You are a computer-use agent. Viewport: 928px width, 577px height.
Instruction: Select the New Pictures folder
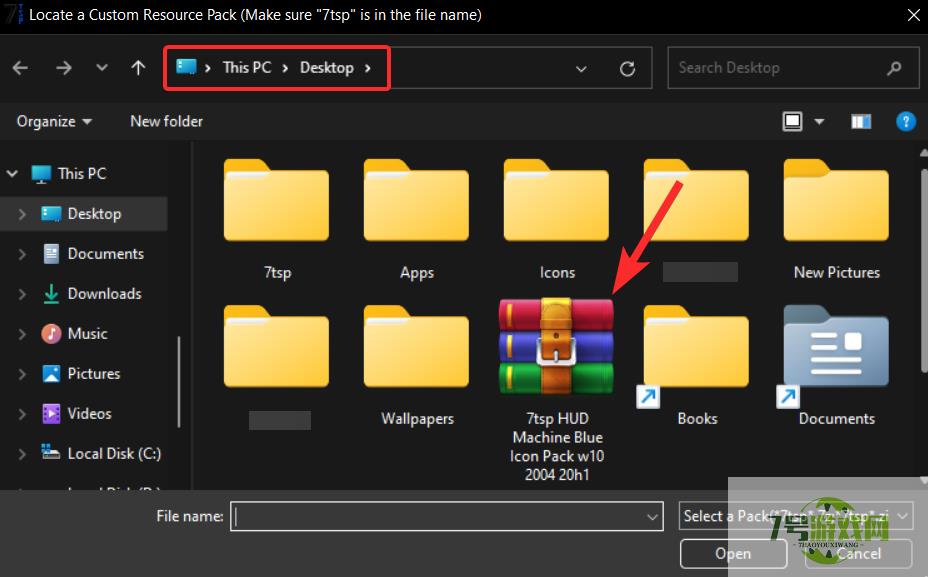tap(836, 218)
